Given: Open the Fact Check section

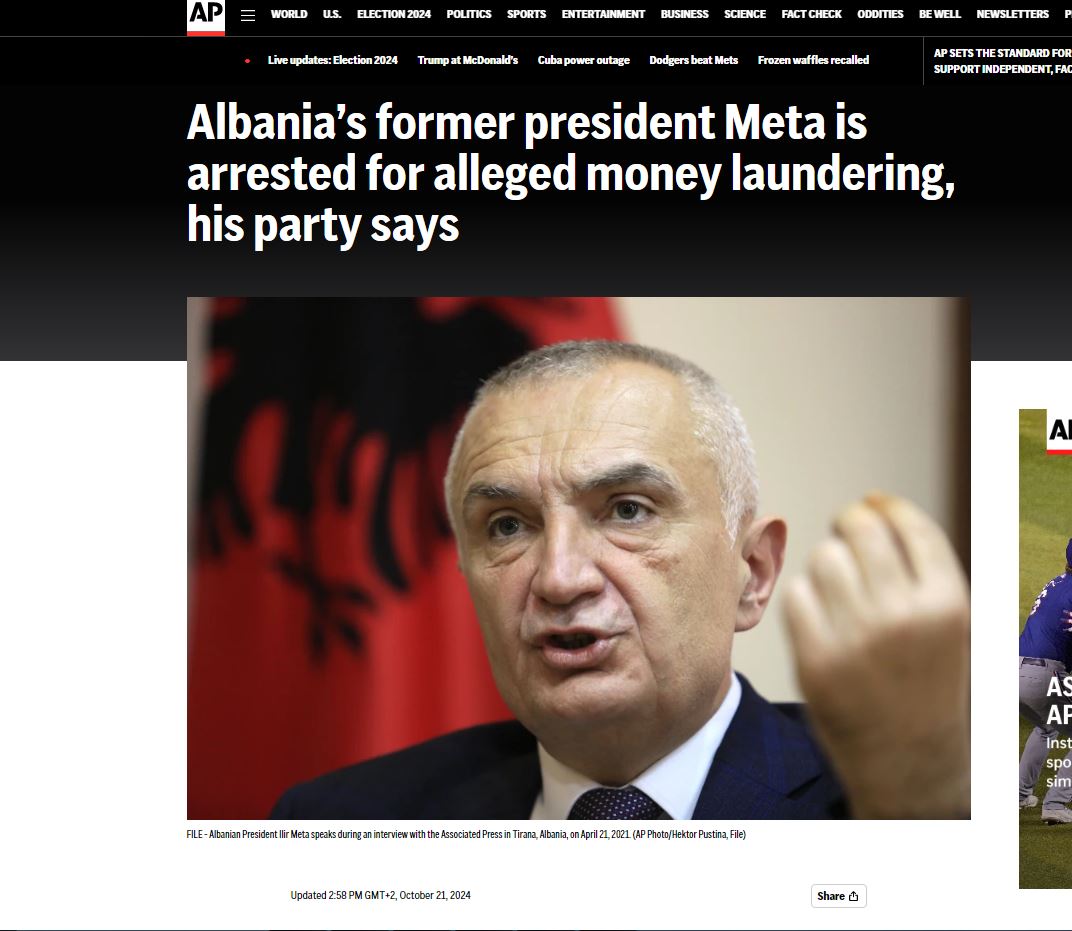Looking at the screenshot, I should tap(812, 14).
